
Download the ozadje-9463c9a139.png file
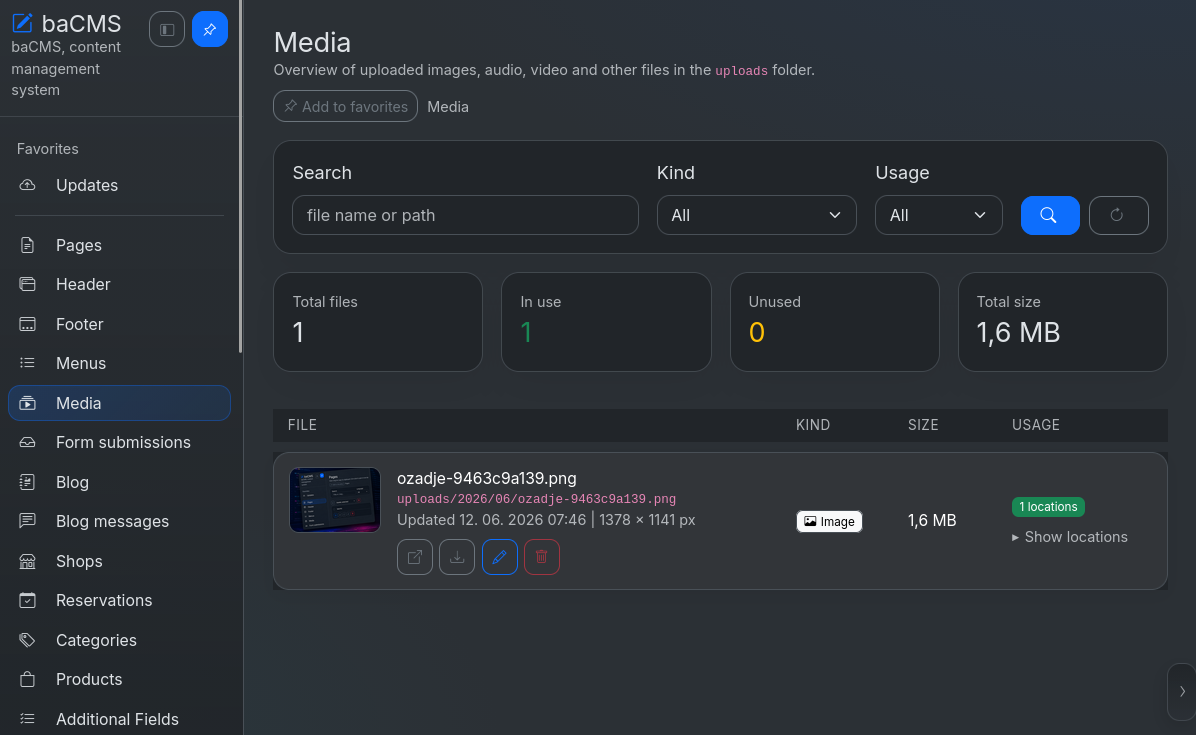(457, 557)
